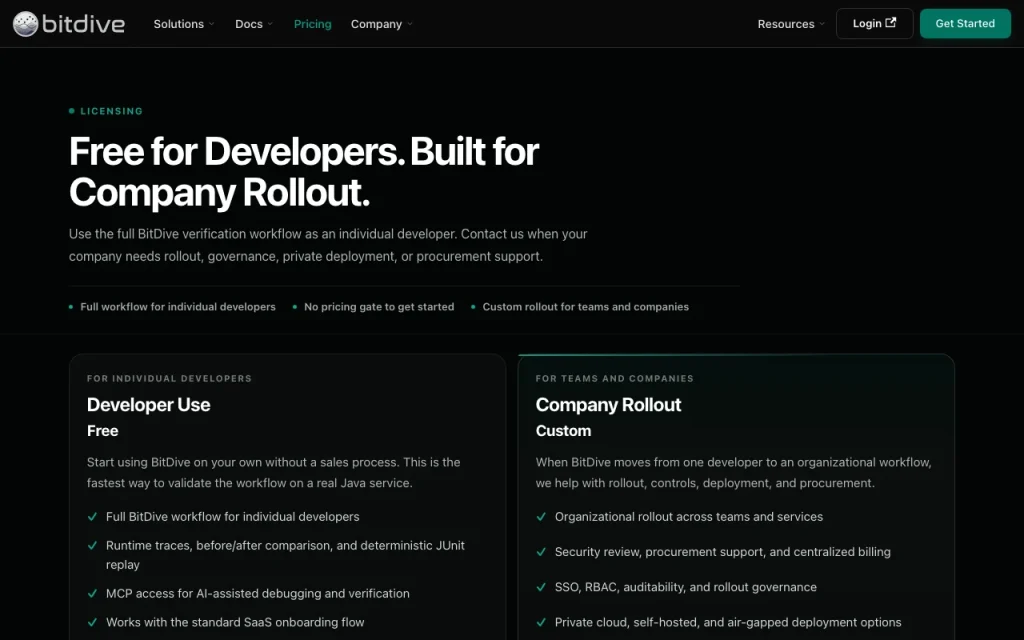Click checkmark beside SSO, RBAC line
The width and height of the screenshot is (1024, 640).
pos(541,587)
